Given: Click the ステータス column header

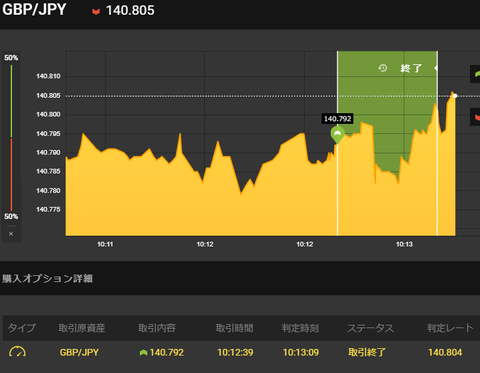Looking at the screenshot, I should [x=370, y=328].
